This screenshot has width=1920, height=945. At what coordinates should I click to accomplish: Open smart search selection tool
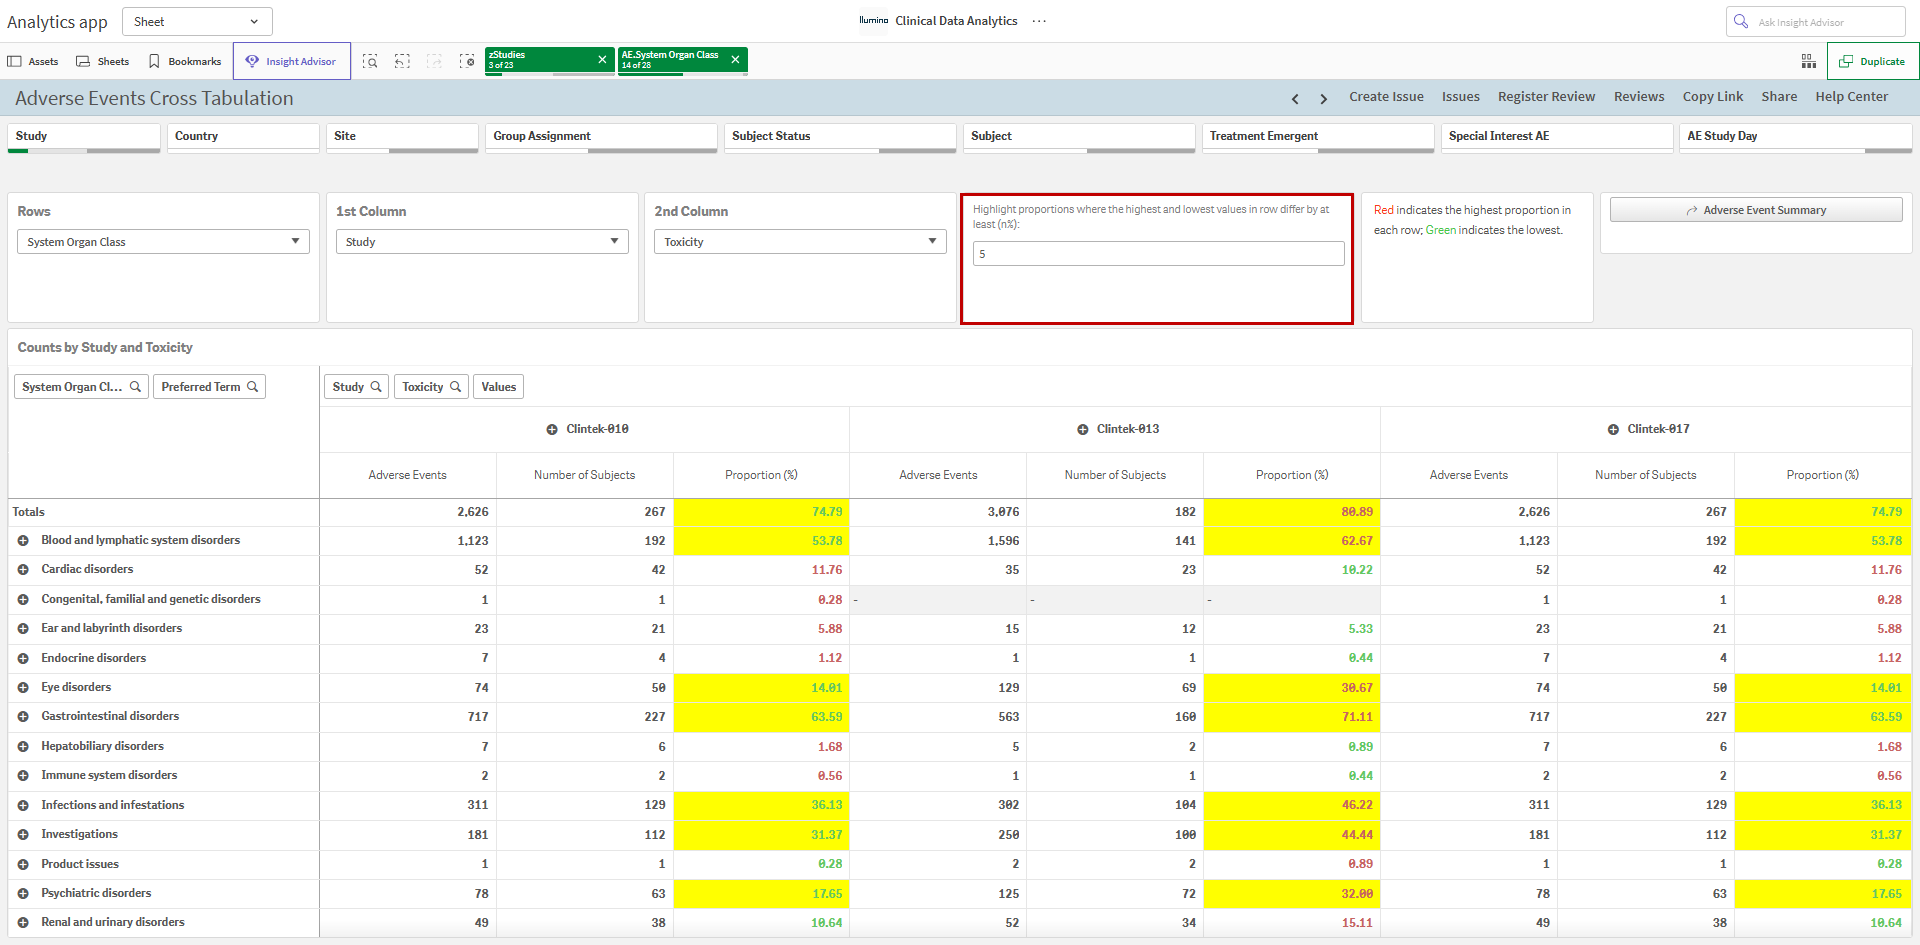370,61
